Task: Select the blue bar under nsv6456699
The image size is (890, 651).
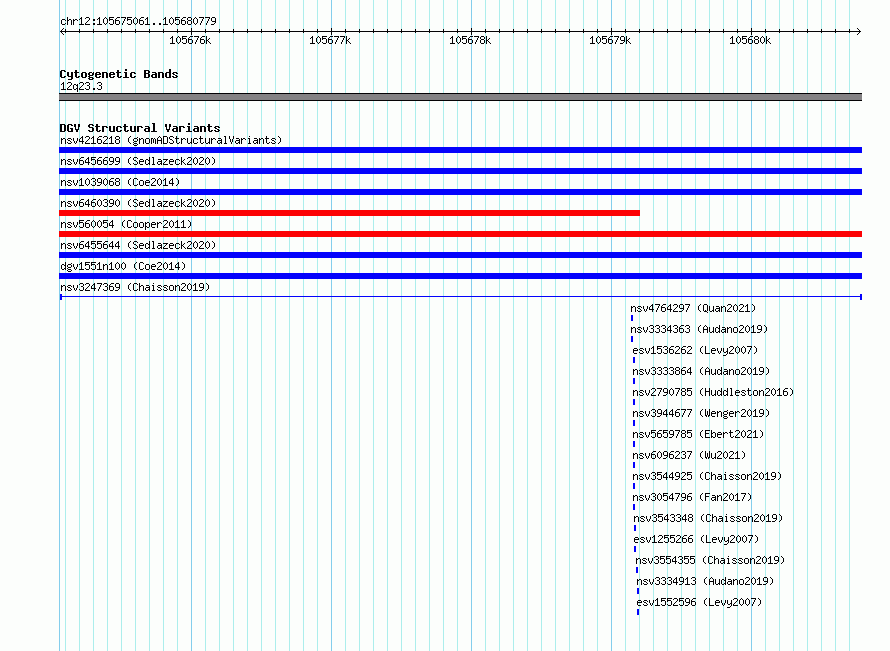Action: coord(460,171)
